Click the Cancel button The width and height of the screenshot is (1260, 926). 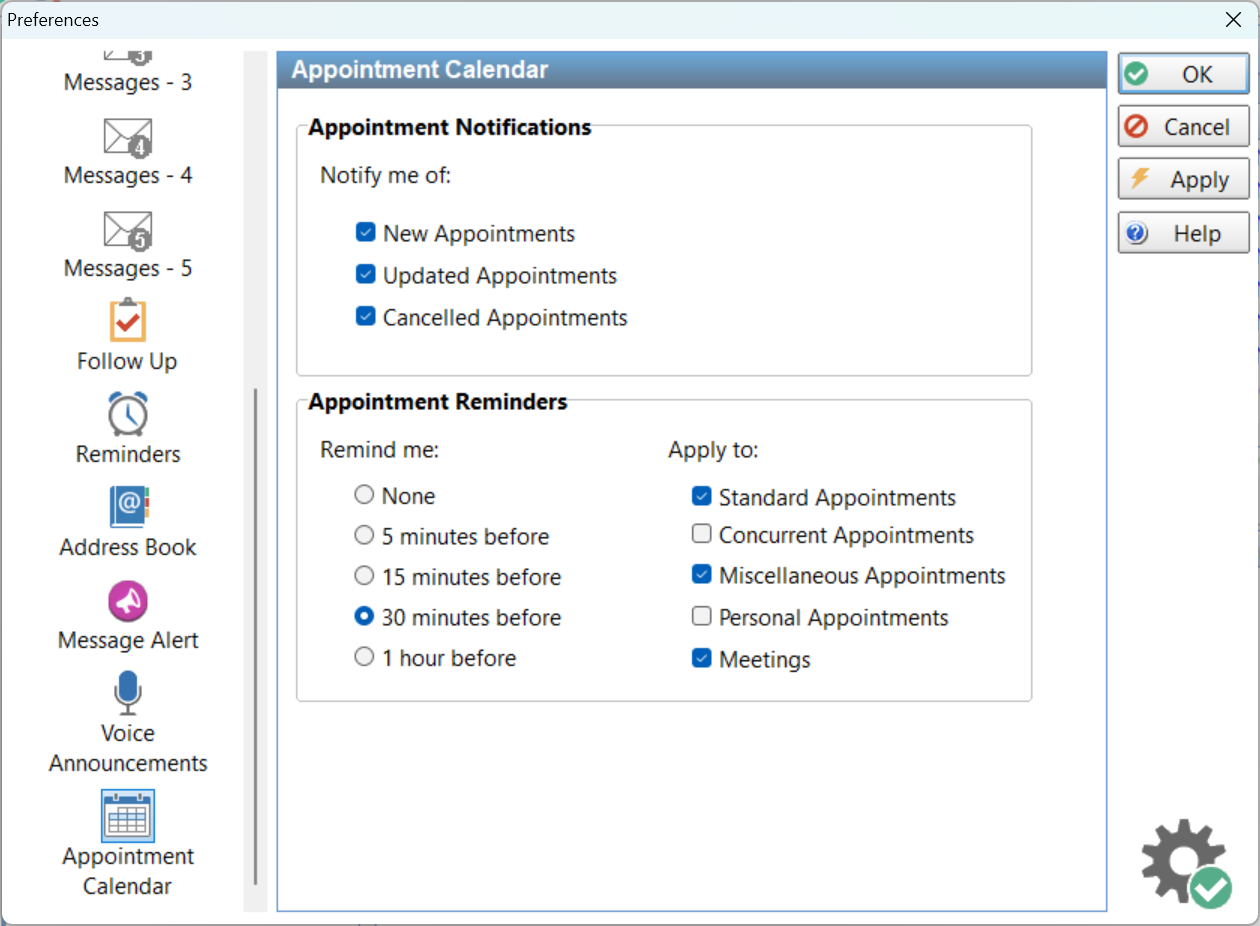[x=1184, y=127]
